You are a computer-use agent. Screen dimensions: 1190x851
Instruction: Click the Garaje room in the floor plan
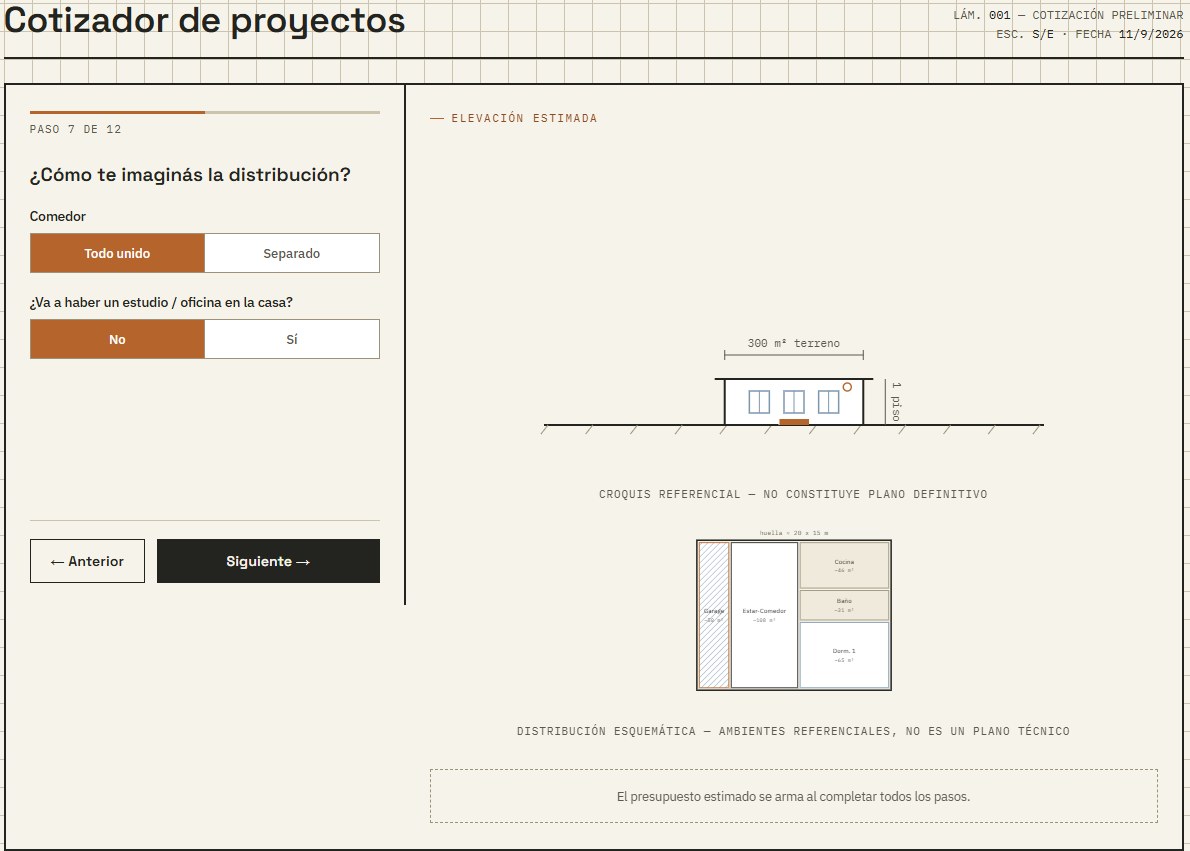[x=713, y=615]
